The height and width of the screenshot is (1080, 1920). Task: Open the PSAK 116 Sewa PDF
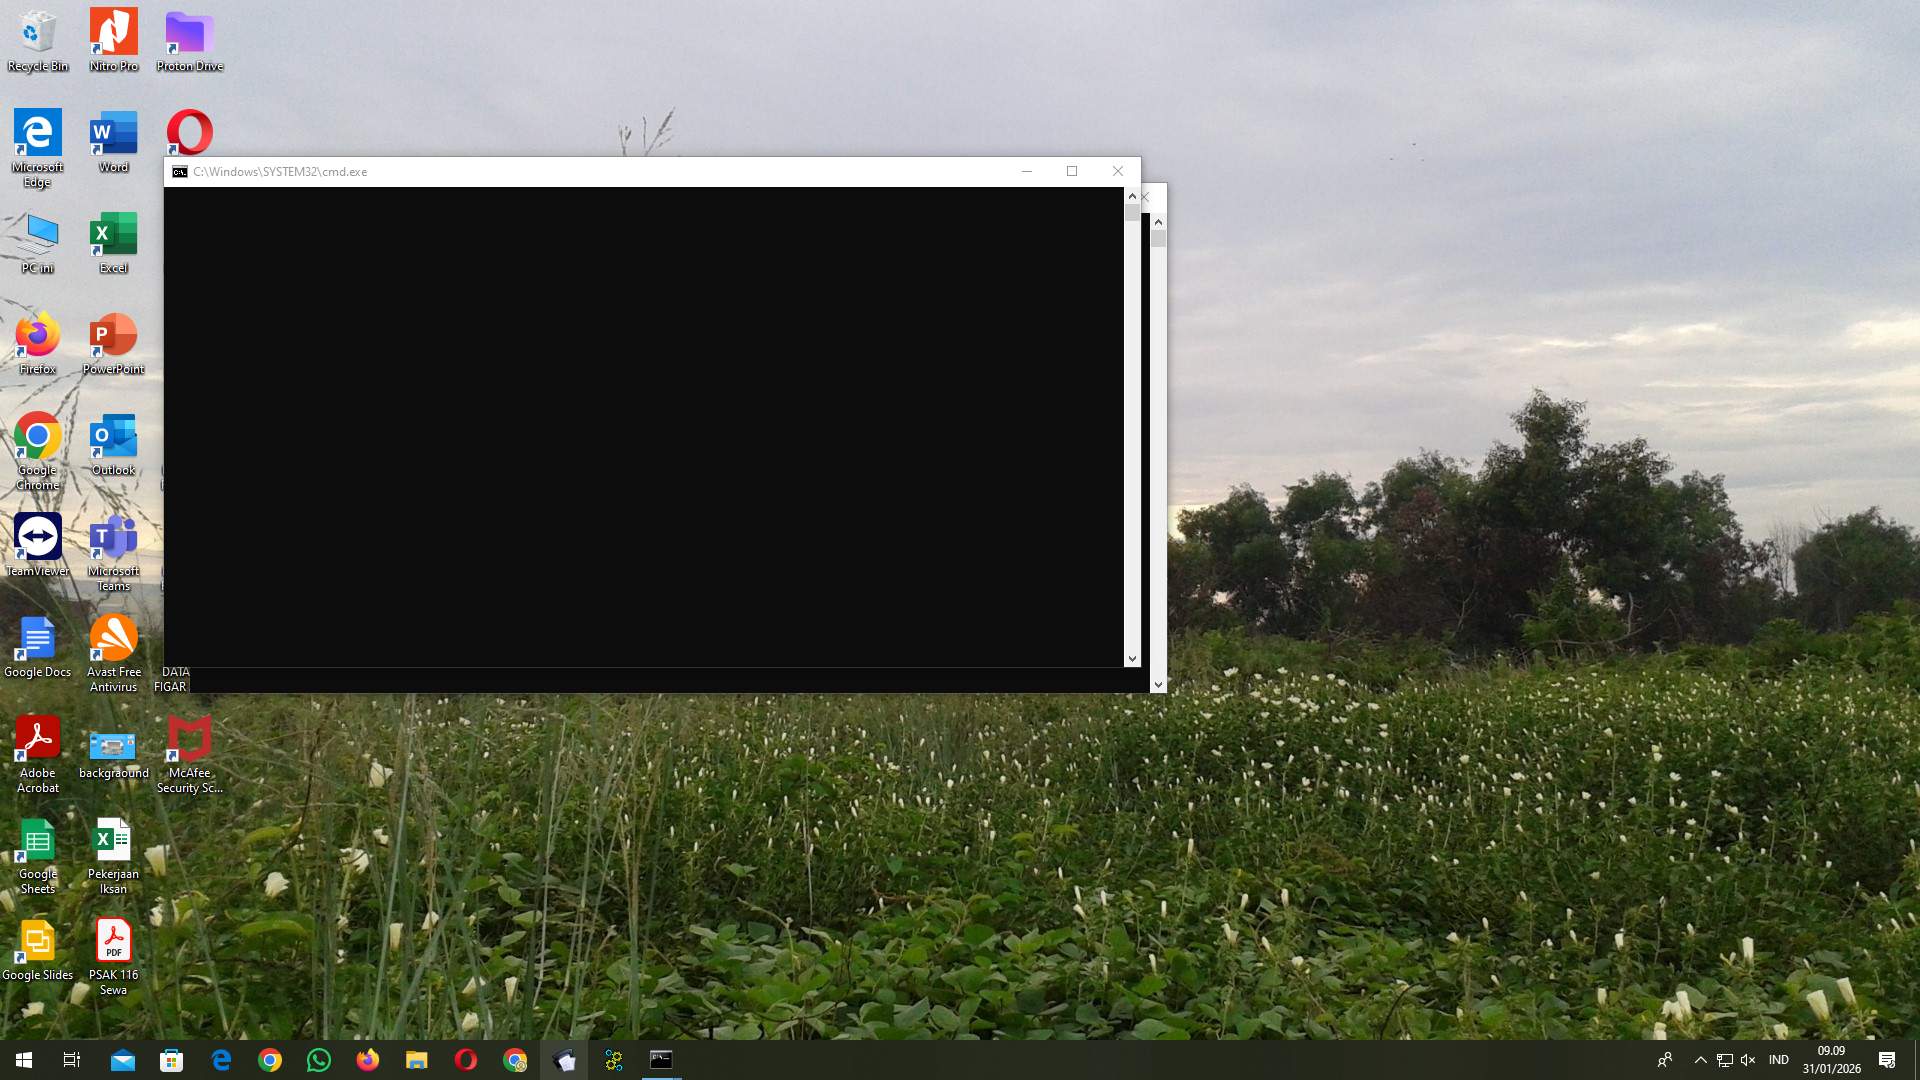pos(113,940)
